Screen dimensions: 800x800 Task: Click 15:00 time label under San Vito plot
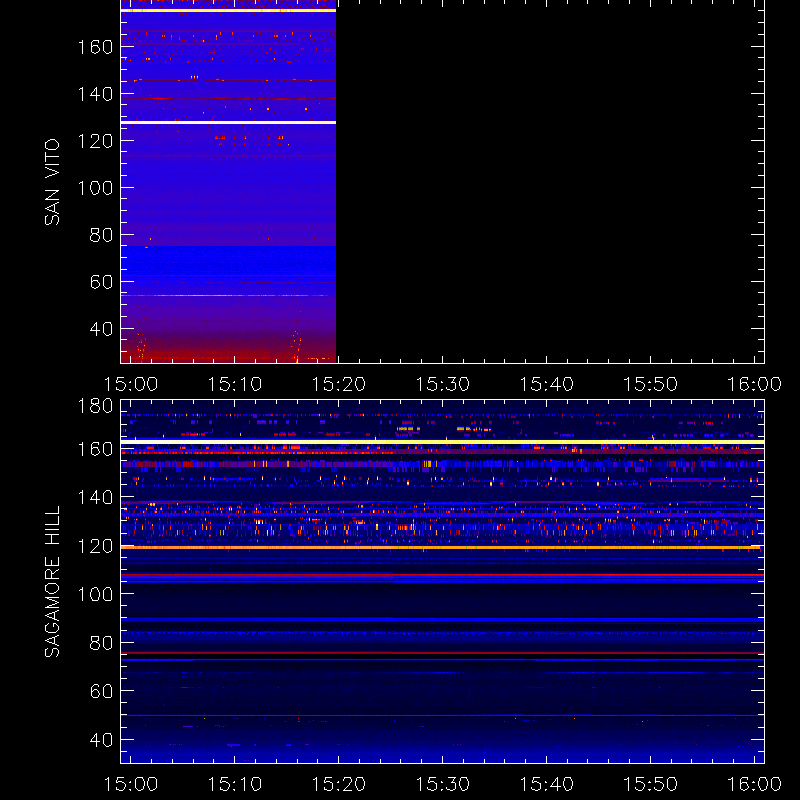tap(131, 384)
